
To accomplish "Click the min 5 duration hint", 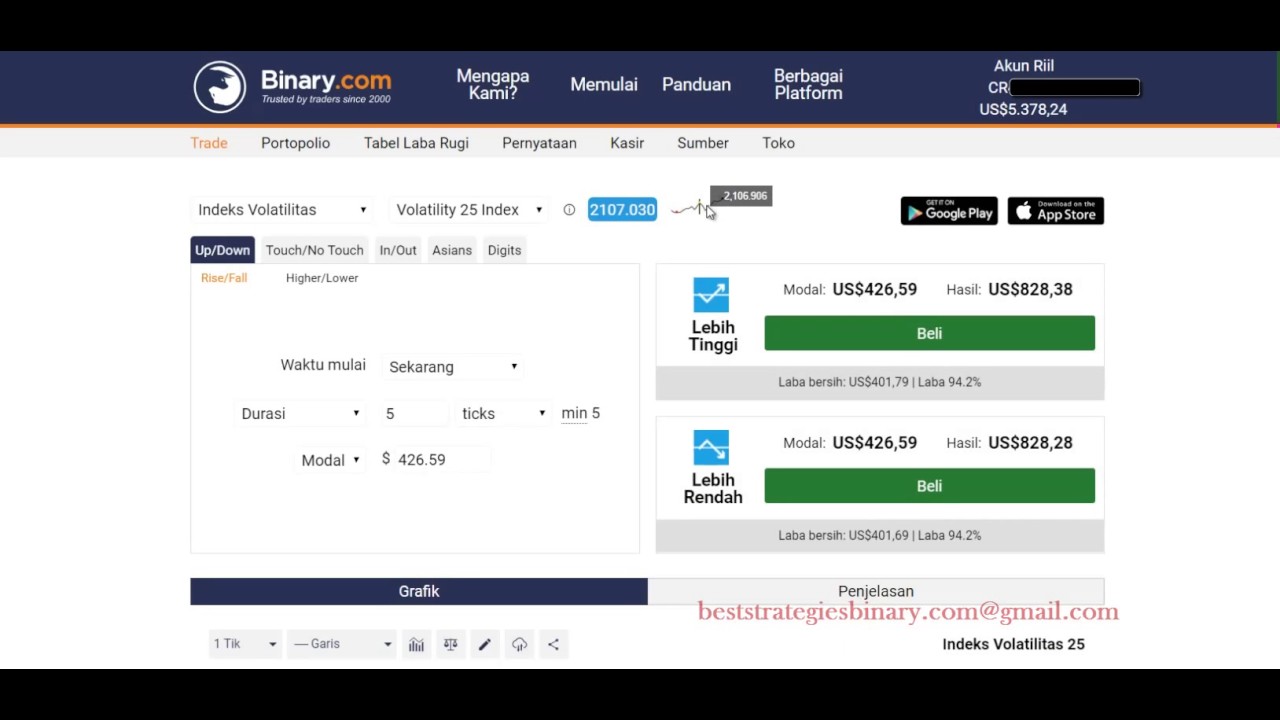I will point(581,413).
